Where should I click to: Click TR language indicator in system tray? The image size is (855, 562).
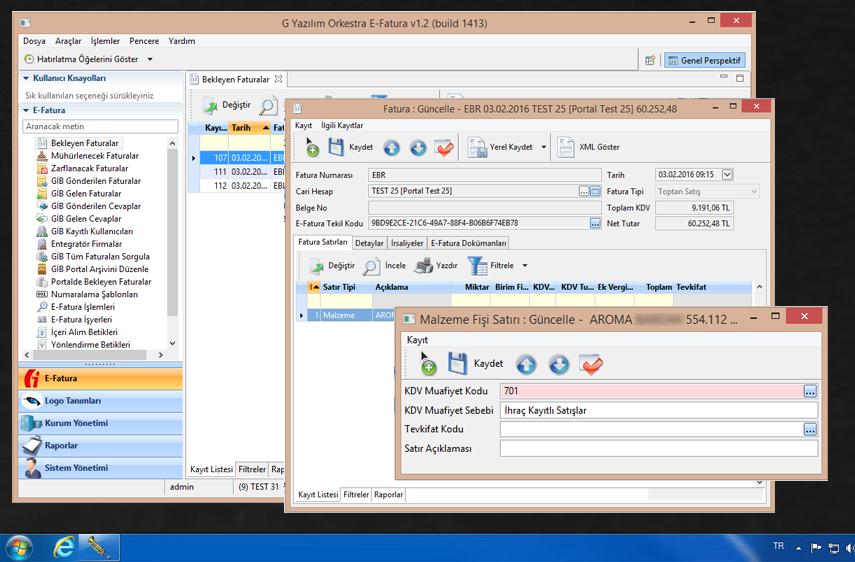(778, 546)
